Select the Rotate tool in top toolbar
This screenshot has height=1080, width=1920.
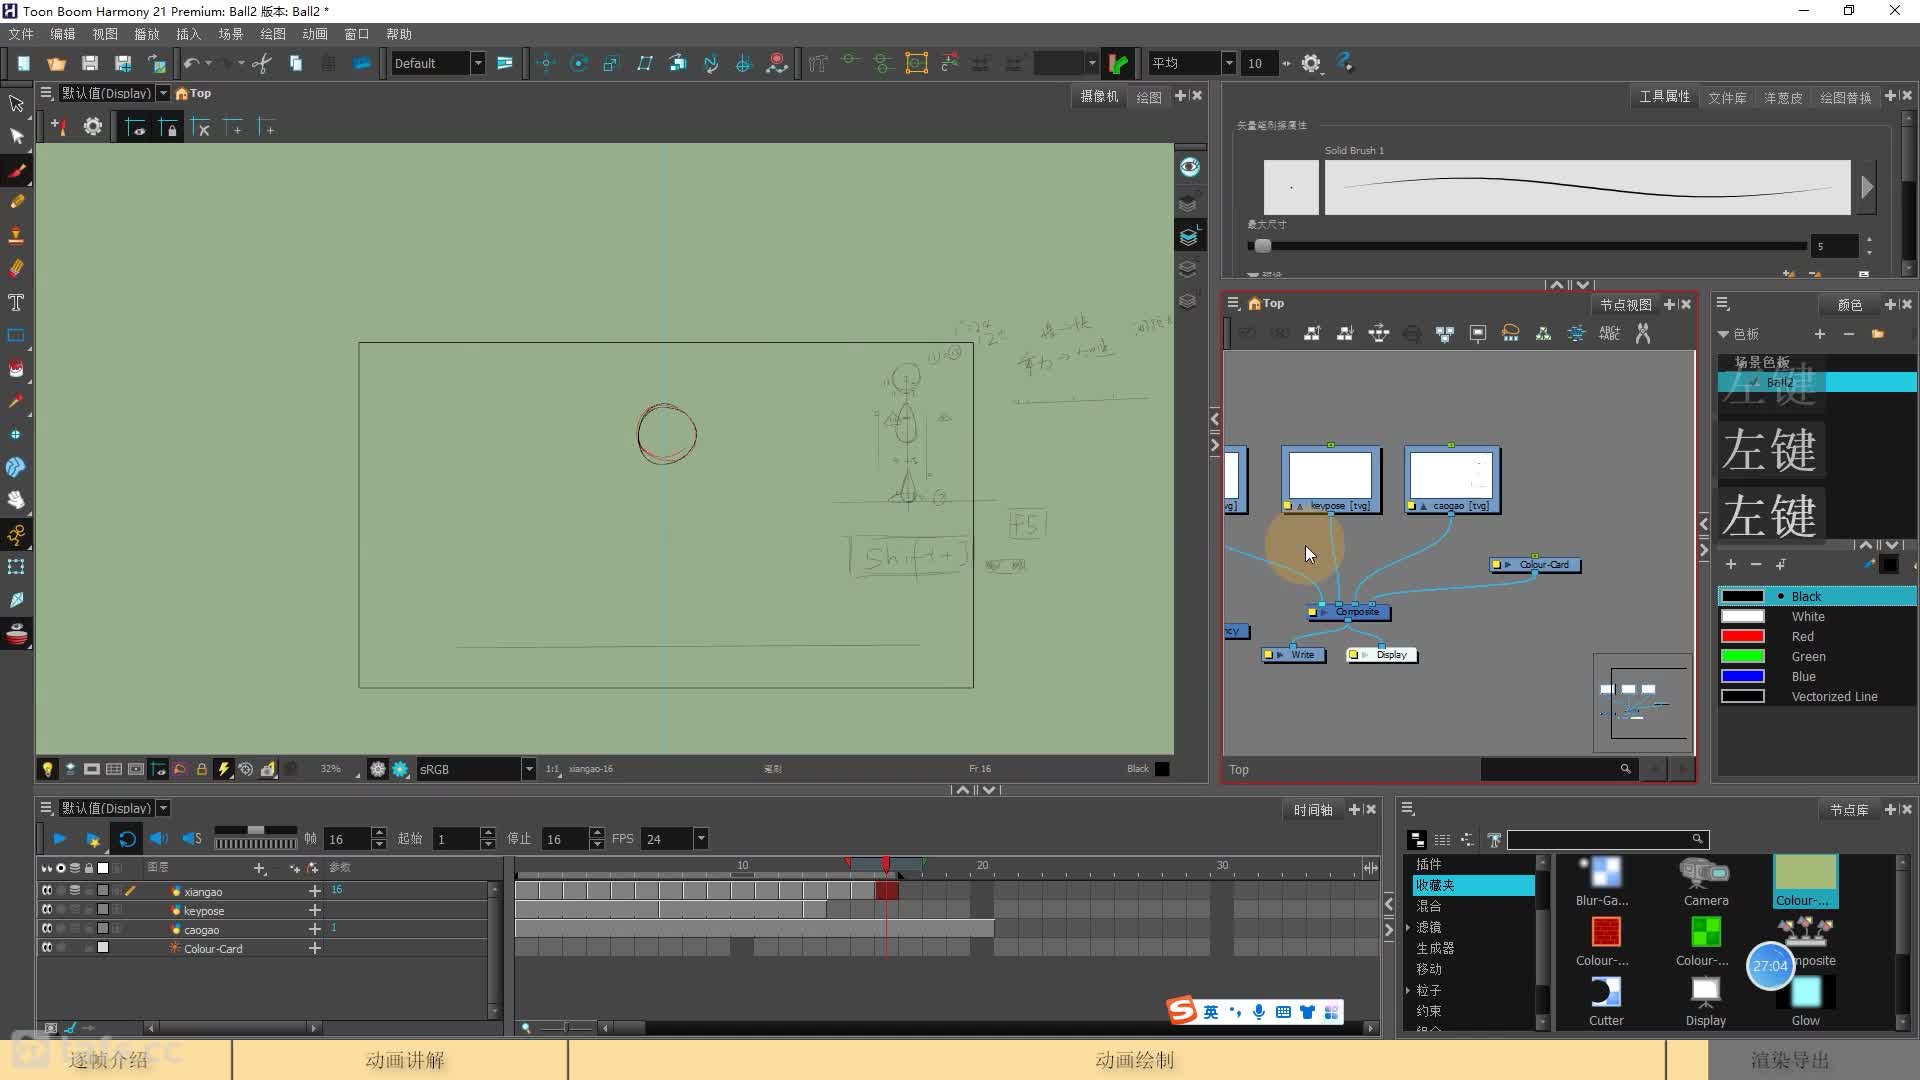click(578, 63)
